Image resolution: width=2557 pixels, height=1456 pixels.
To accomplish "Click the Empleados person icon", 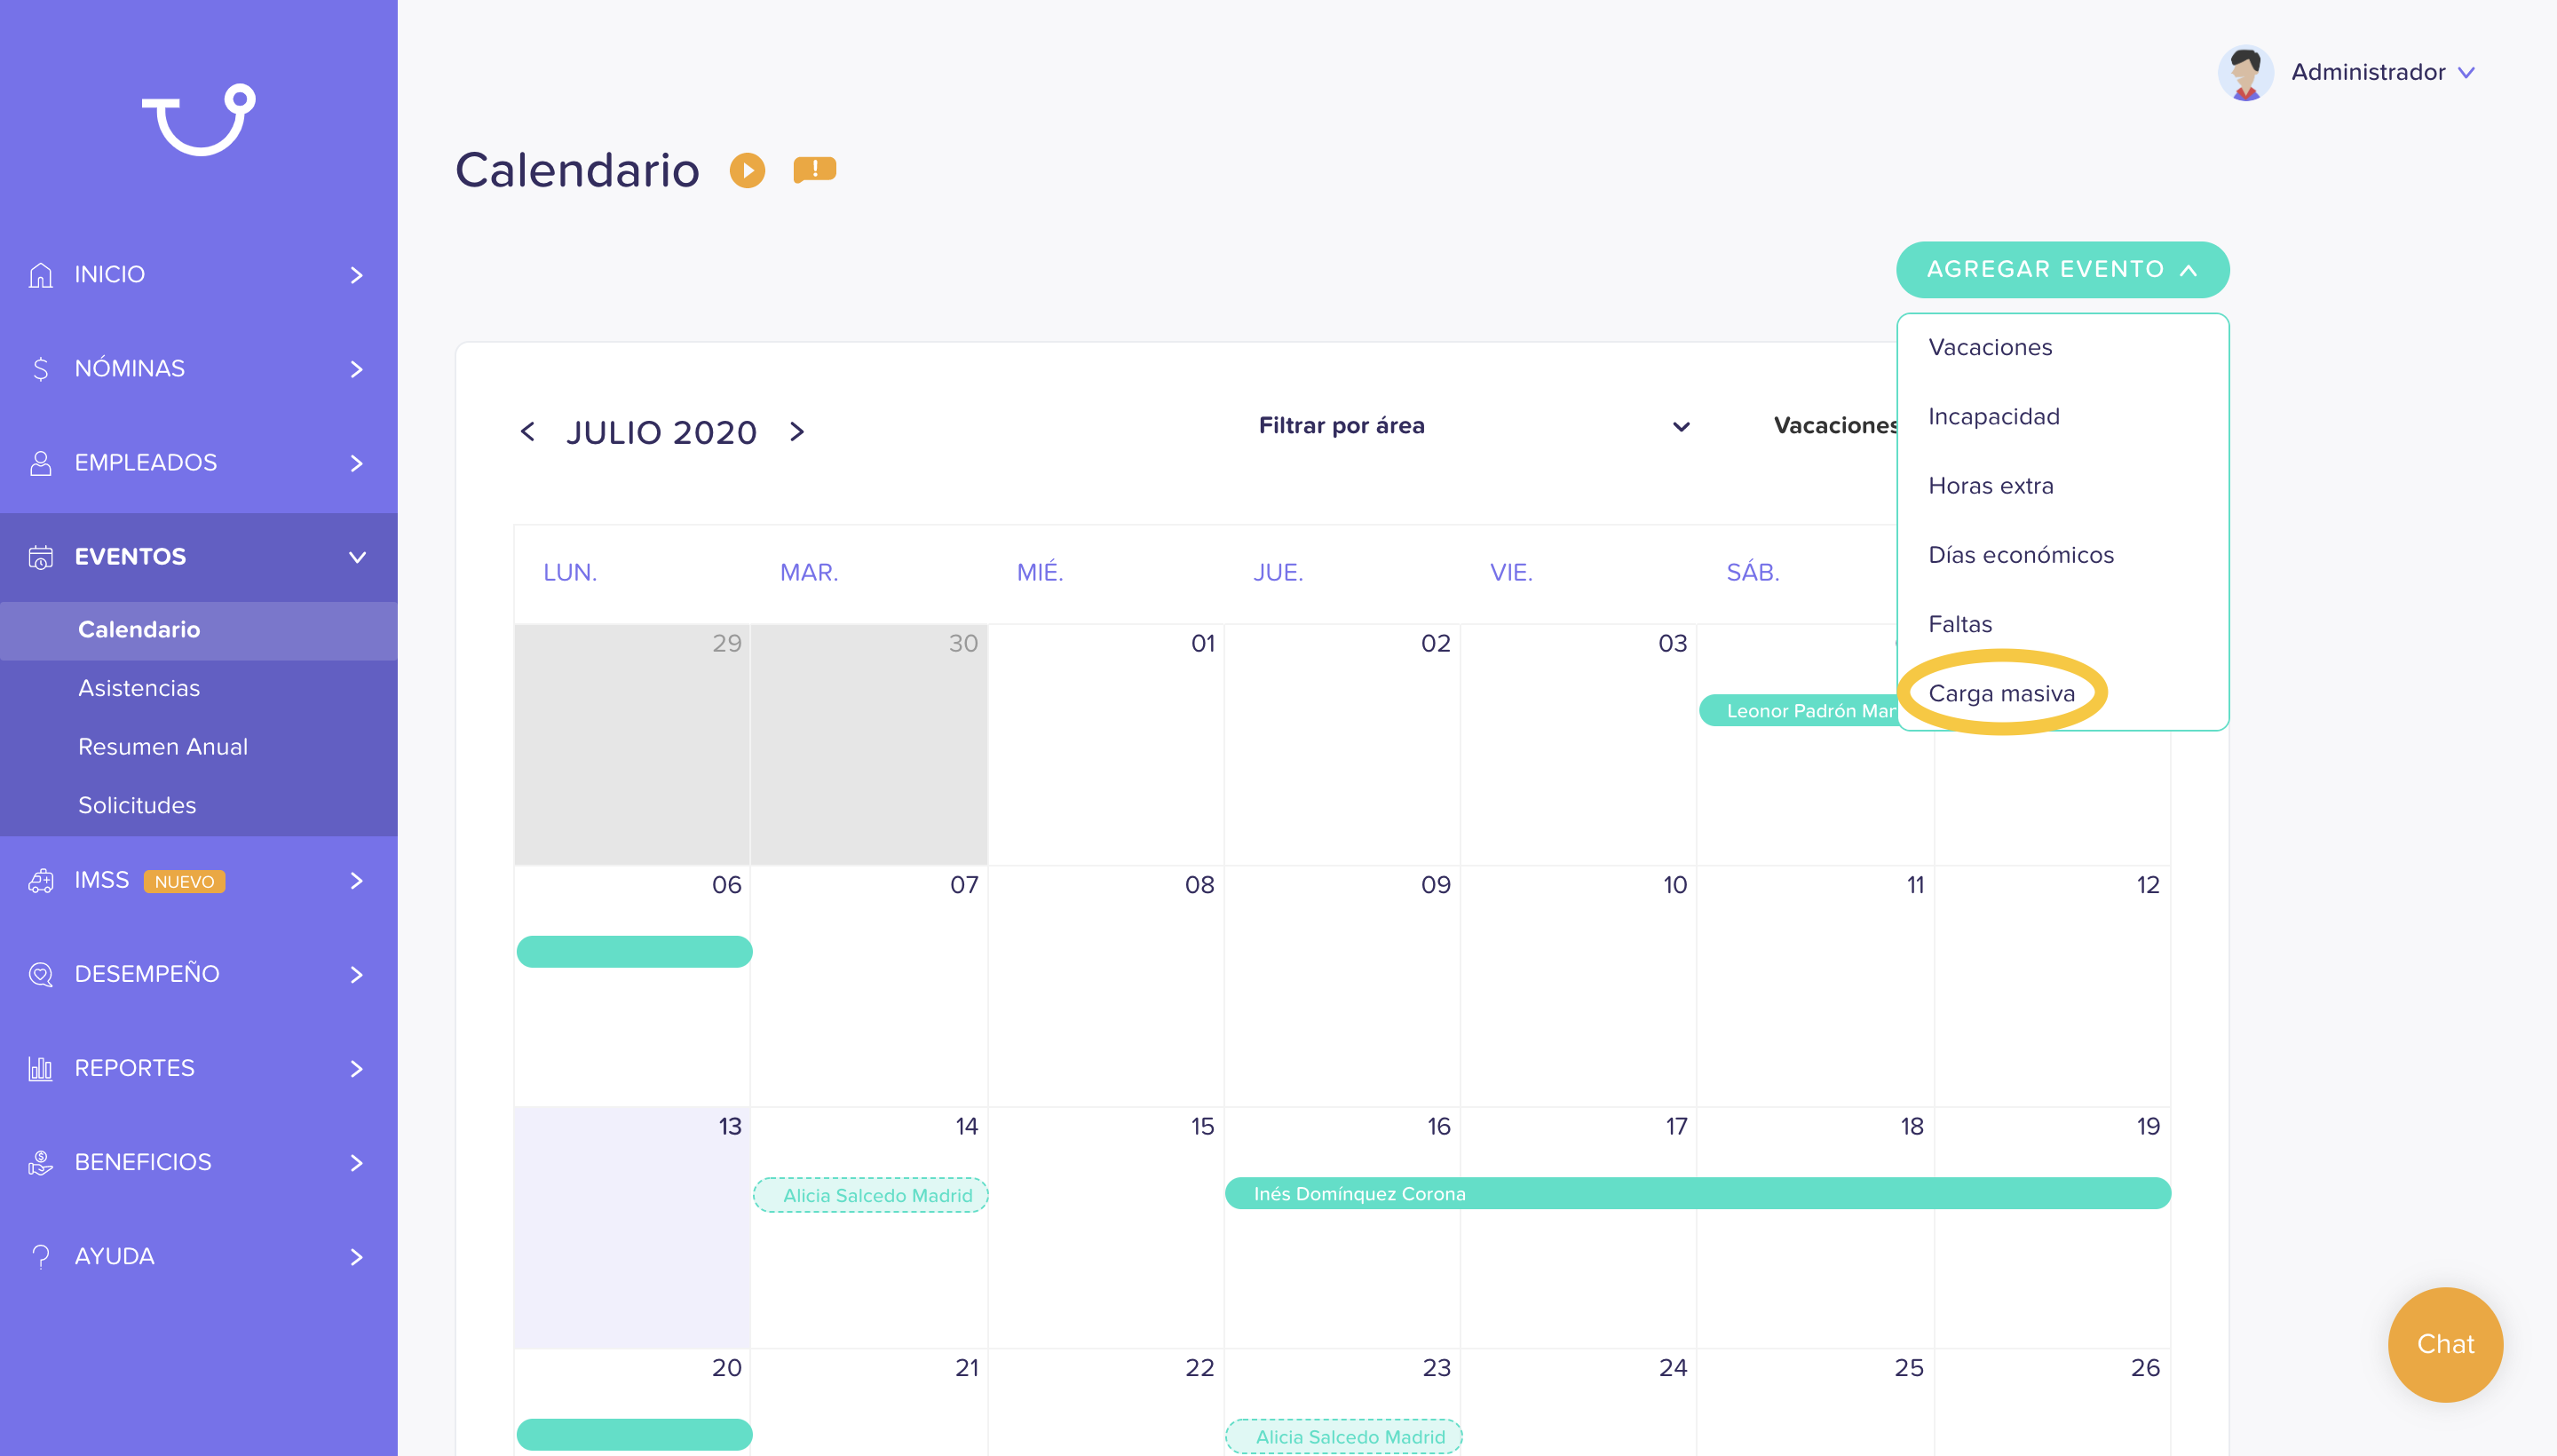I will [x=40, y=463].
